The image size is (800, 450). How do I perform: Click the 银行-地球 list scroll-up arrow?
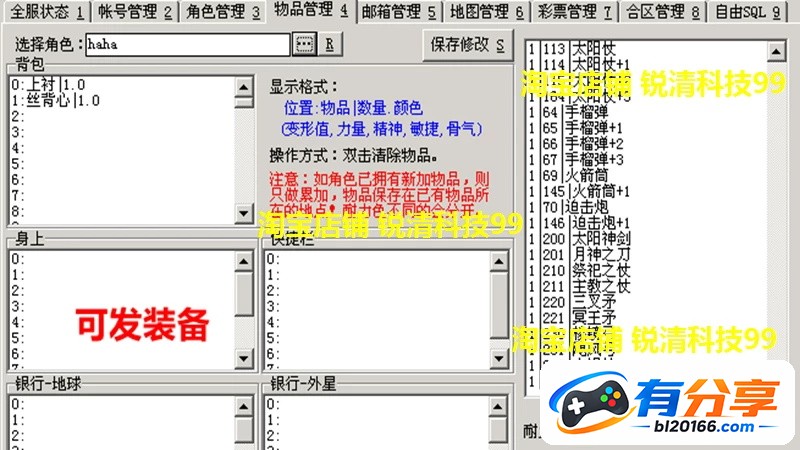point(244,407)
